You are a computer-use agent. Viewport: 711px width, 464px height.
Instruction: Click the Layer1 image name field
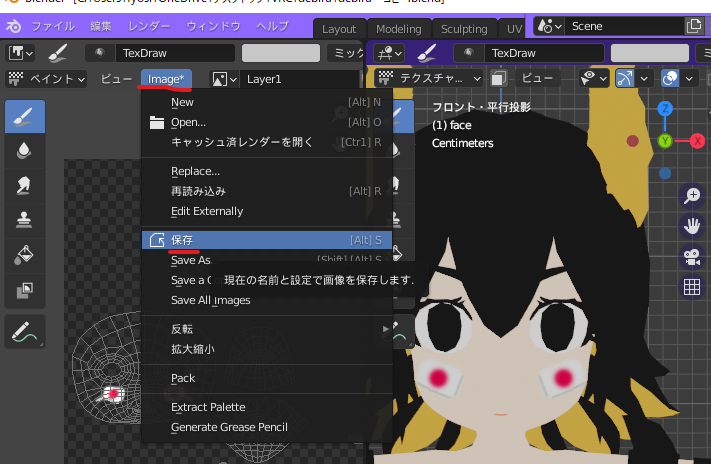(x=301, y=79)
